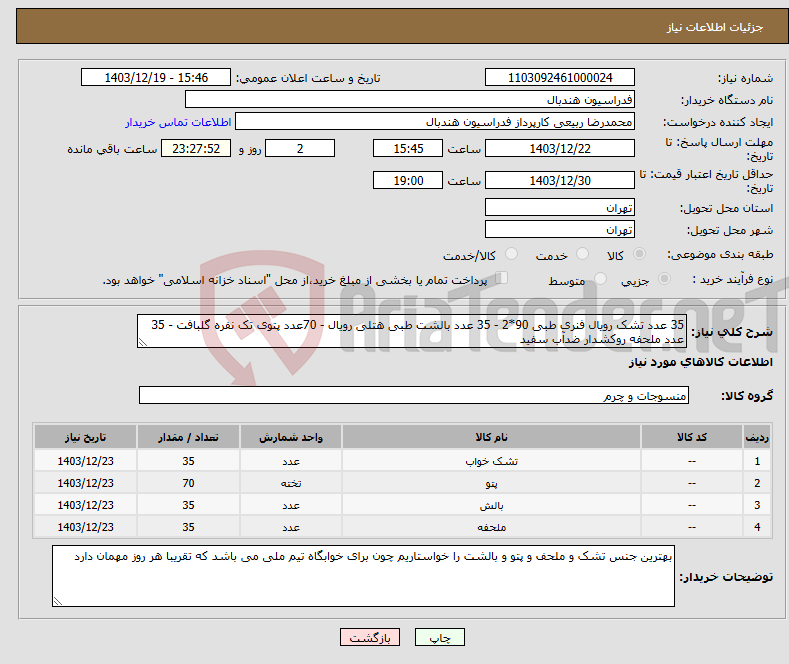Screen dimensions: 789x664
Task: Click the quantity 35 in the تشک خواب row
Action: point(188,461)
